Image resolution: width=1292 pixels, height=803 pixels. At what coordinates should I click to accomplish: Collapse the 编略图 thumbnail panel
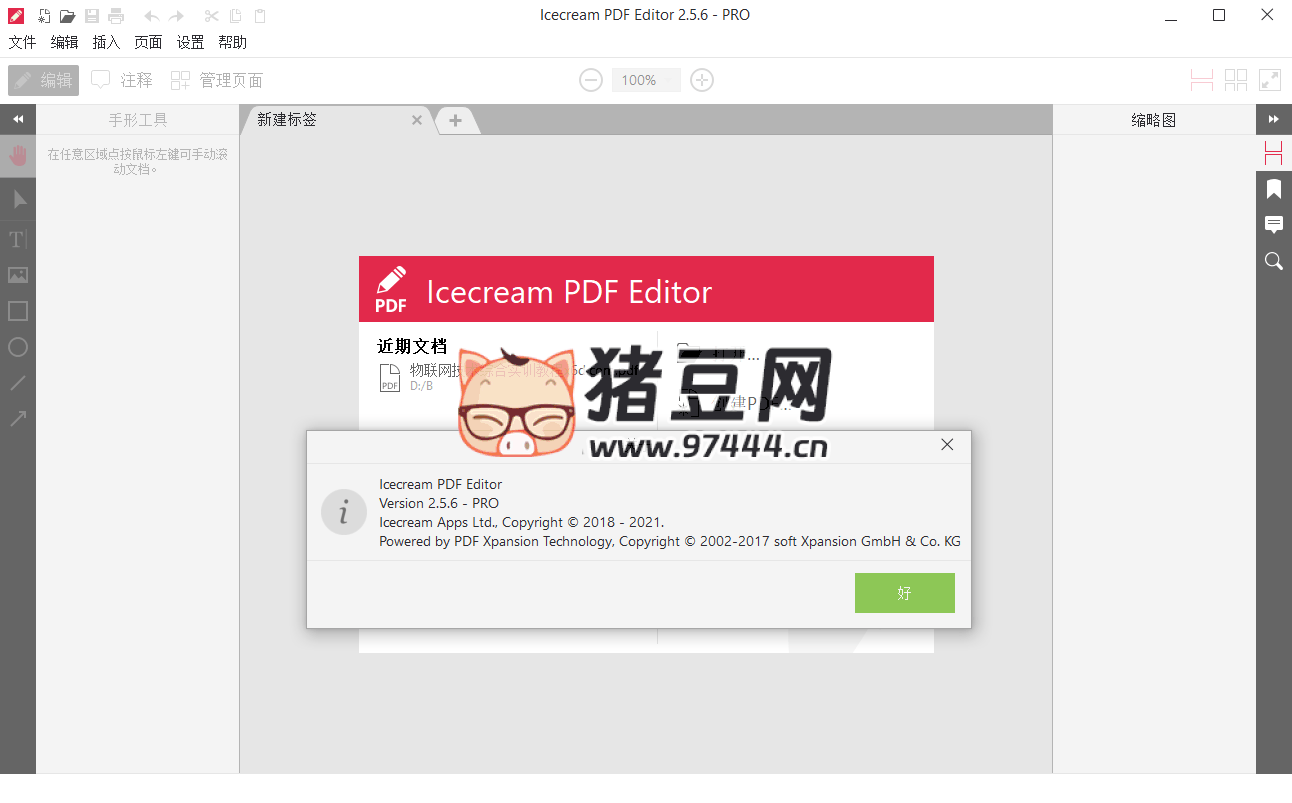(1274, 118)
